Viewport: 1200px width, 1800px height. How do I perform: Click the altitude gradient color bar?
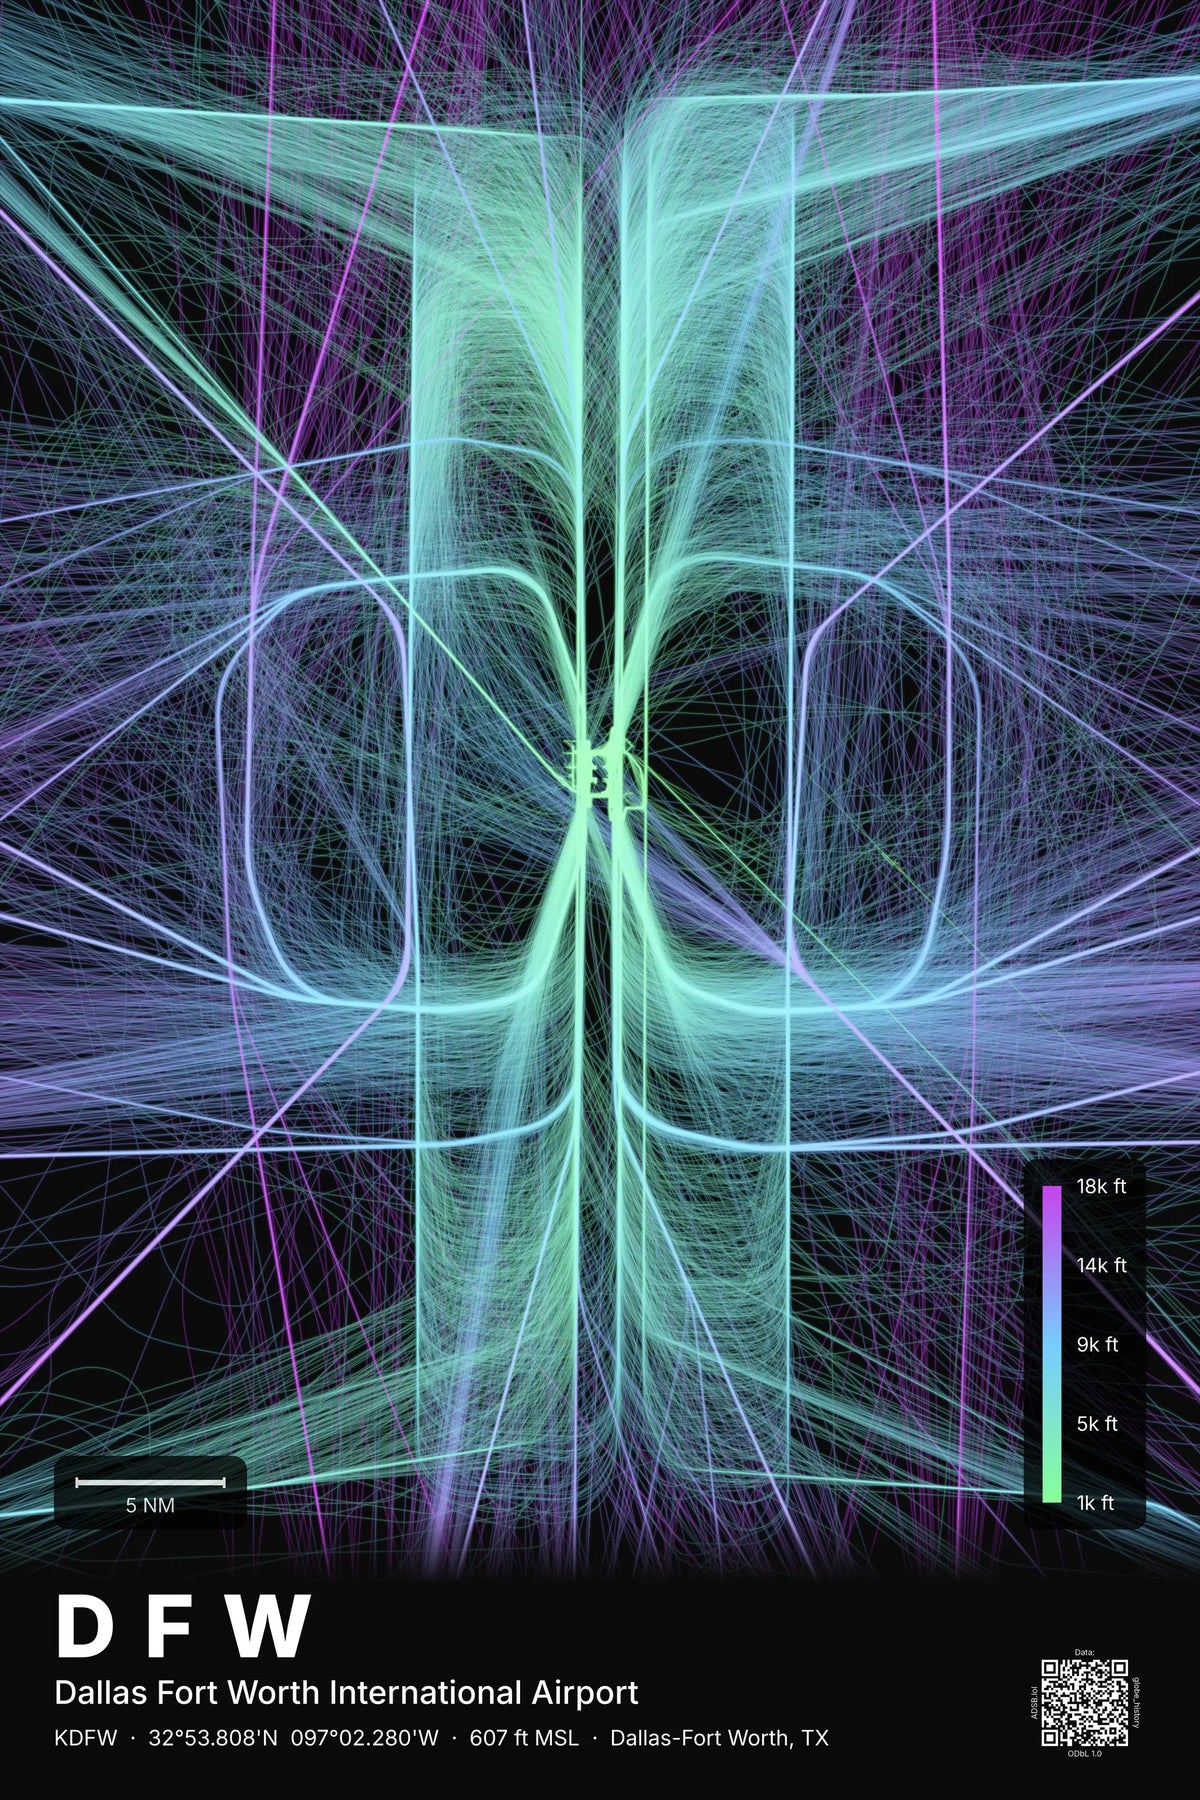point(1051,1344)
